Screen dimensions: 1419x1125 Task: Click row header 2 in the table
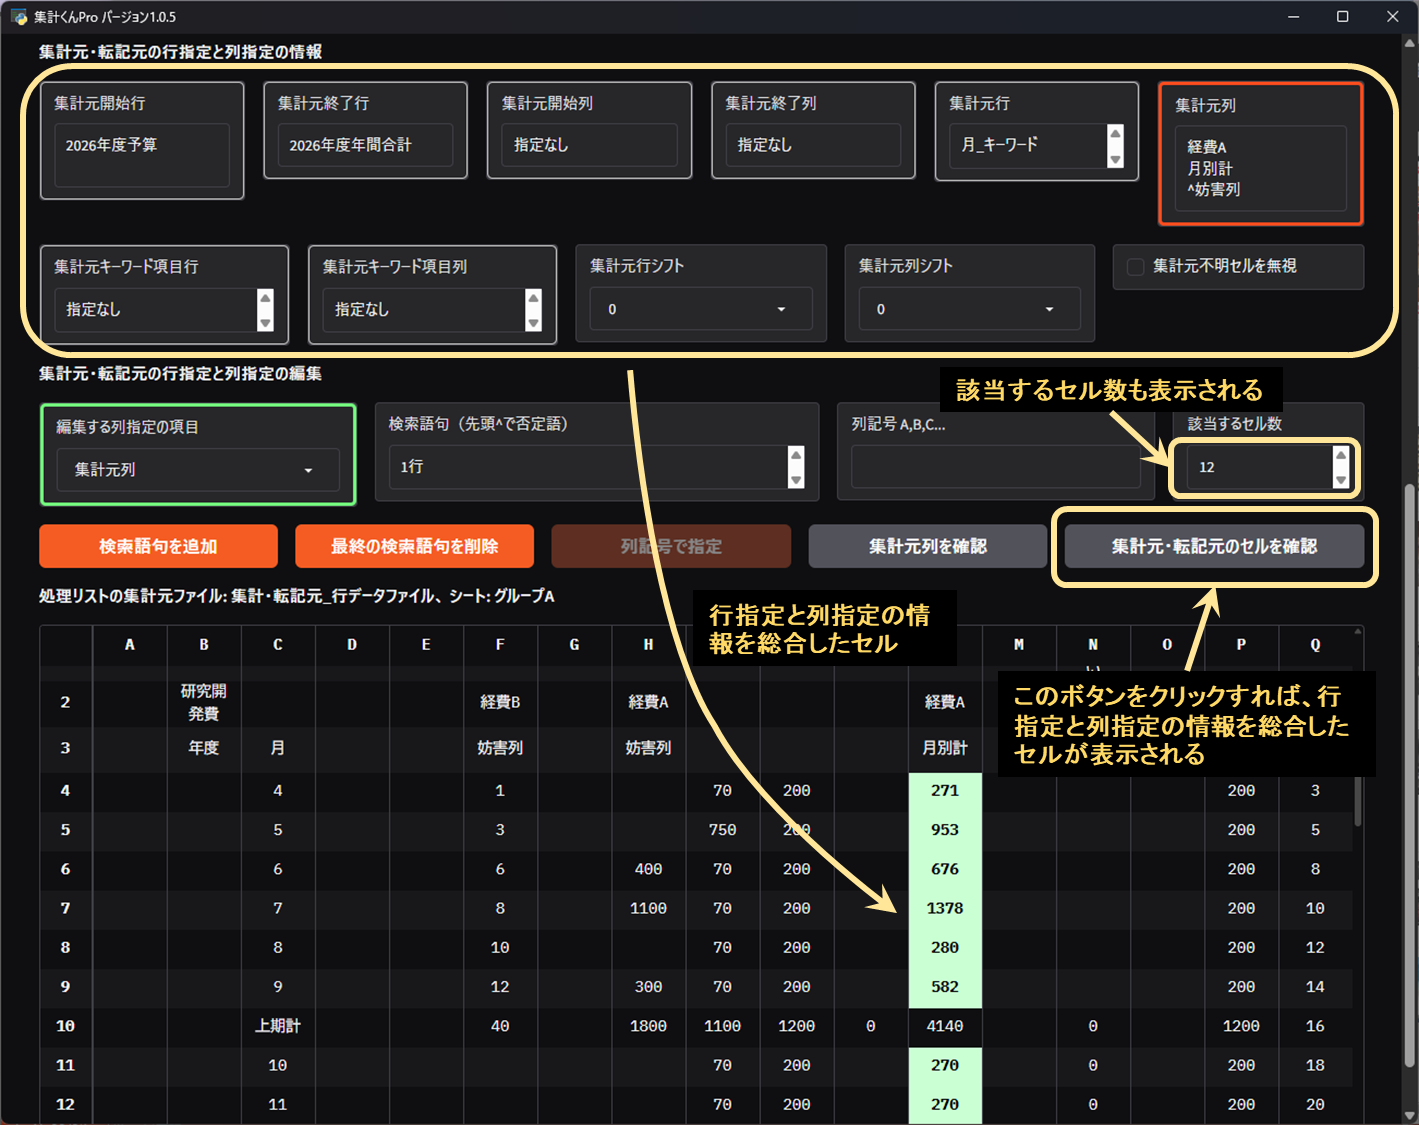66,703
